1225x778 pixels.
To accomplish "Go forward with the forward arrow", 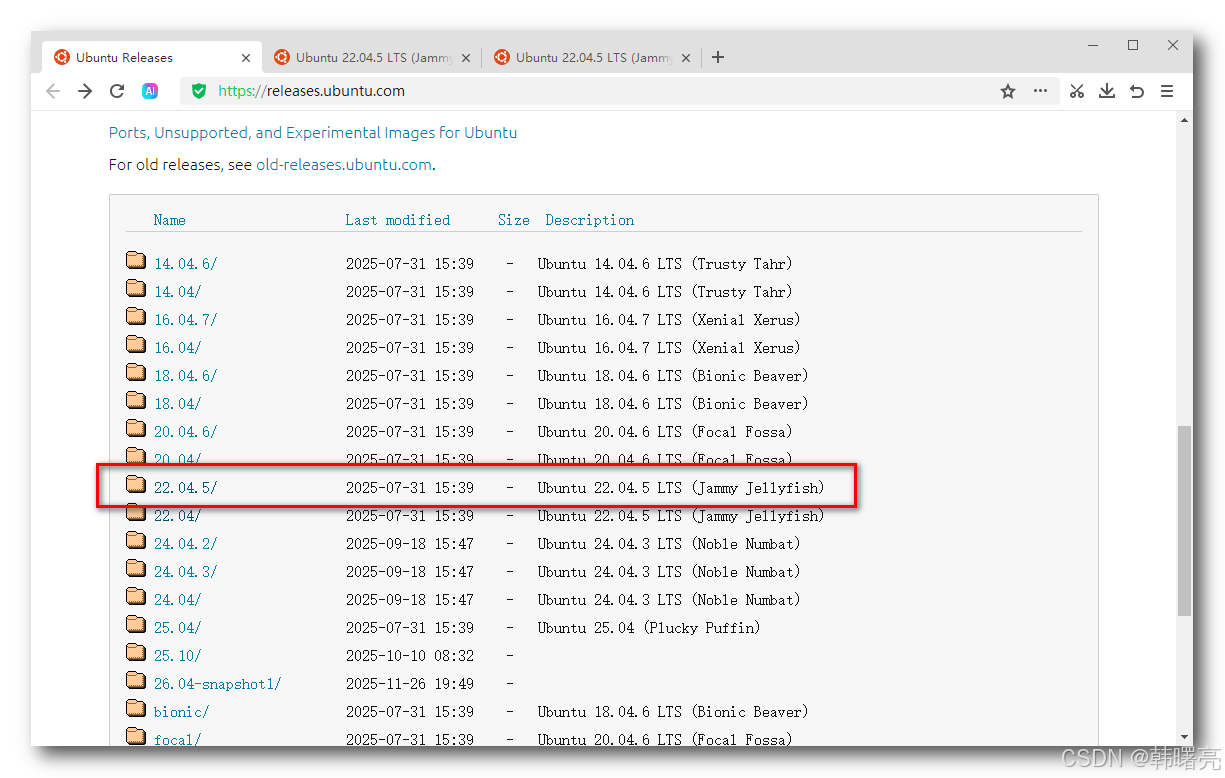I will point(85,91).
